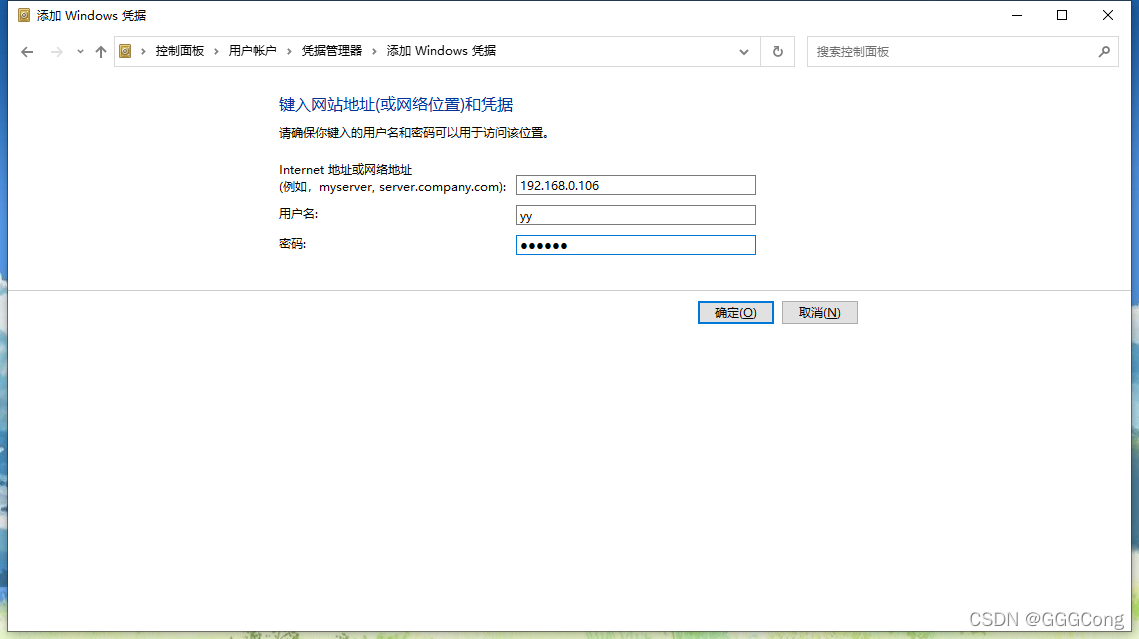Open the 用户帐户 breadcrumb
Screen dimensions: 1139x639
click(252, 51)
